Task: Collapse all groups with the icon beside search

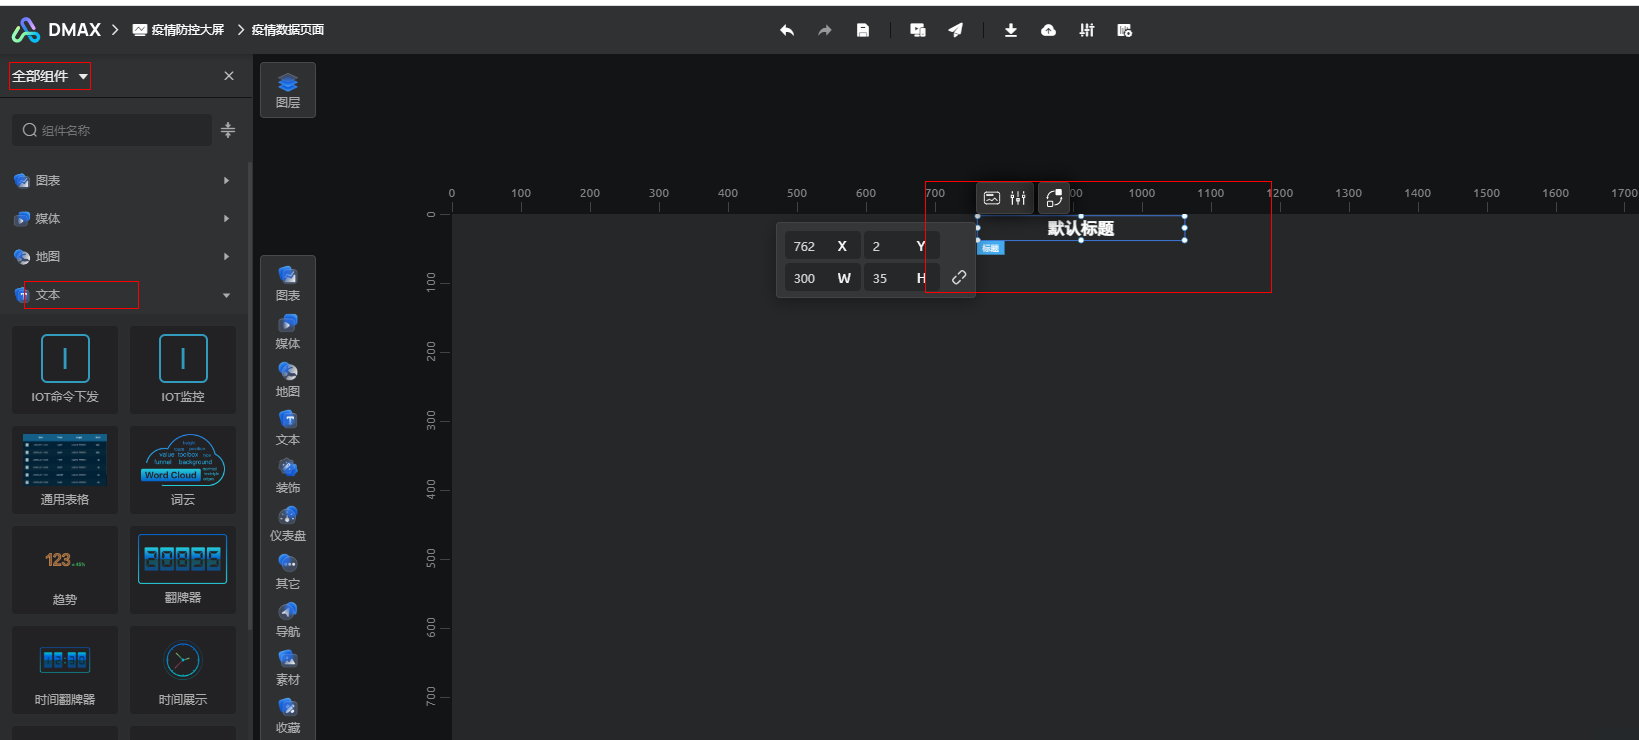Action: pos(228,130)
